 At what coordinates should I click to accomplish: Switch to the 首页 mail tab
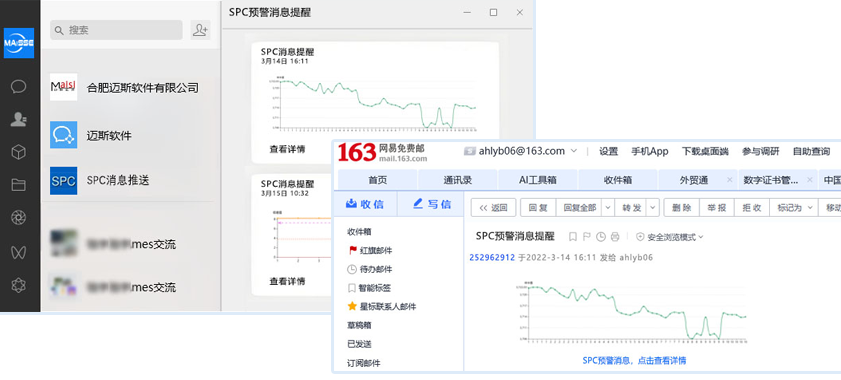[378, 180]
